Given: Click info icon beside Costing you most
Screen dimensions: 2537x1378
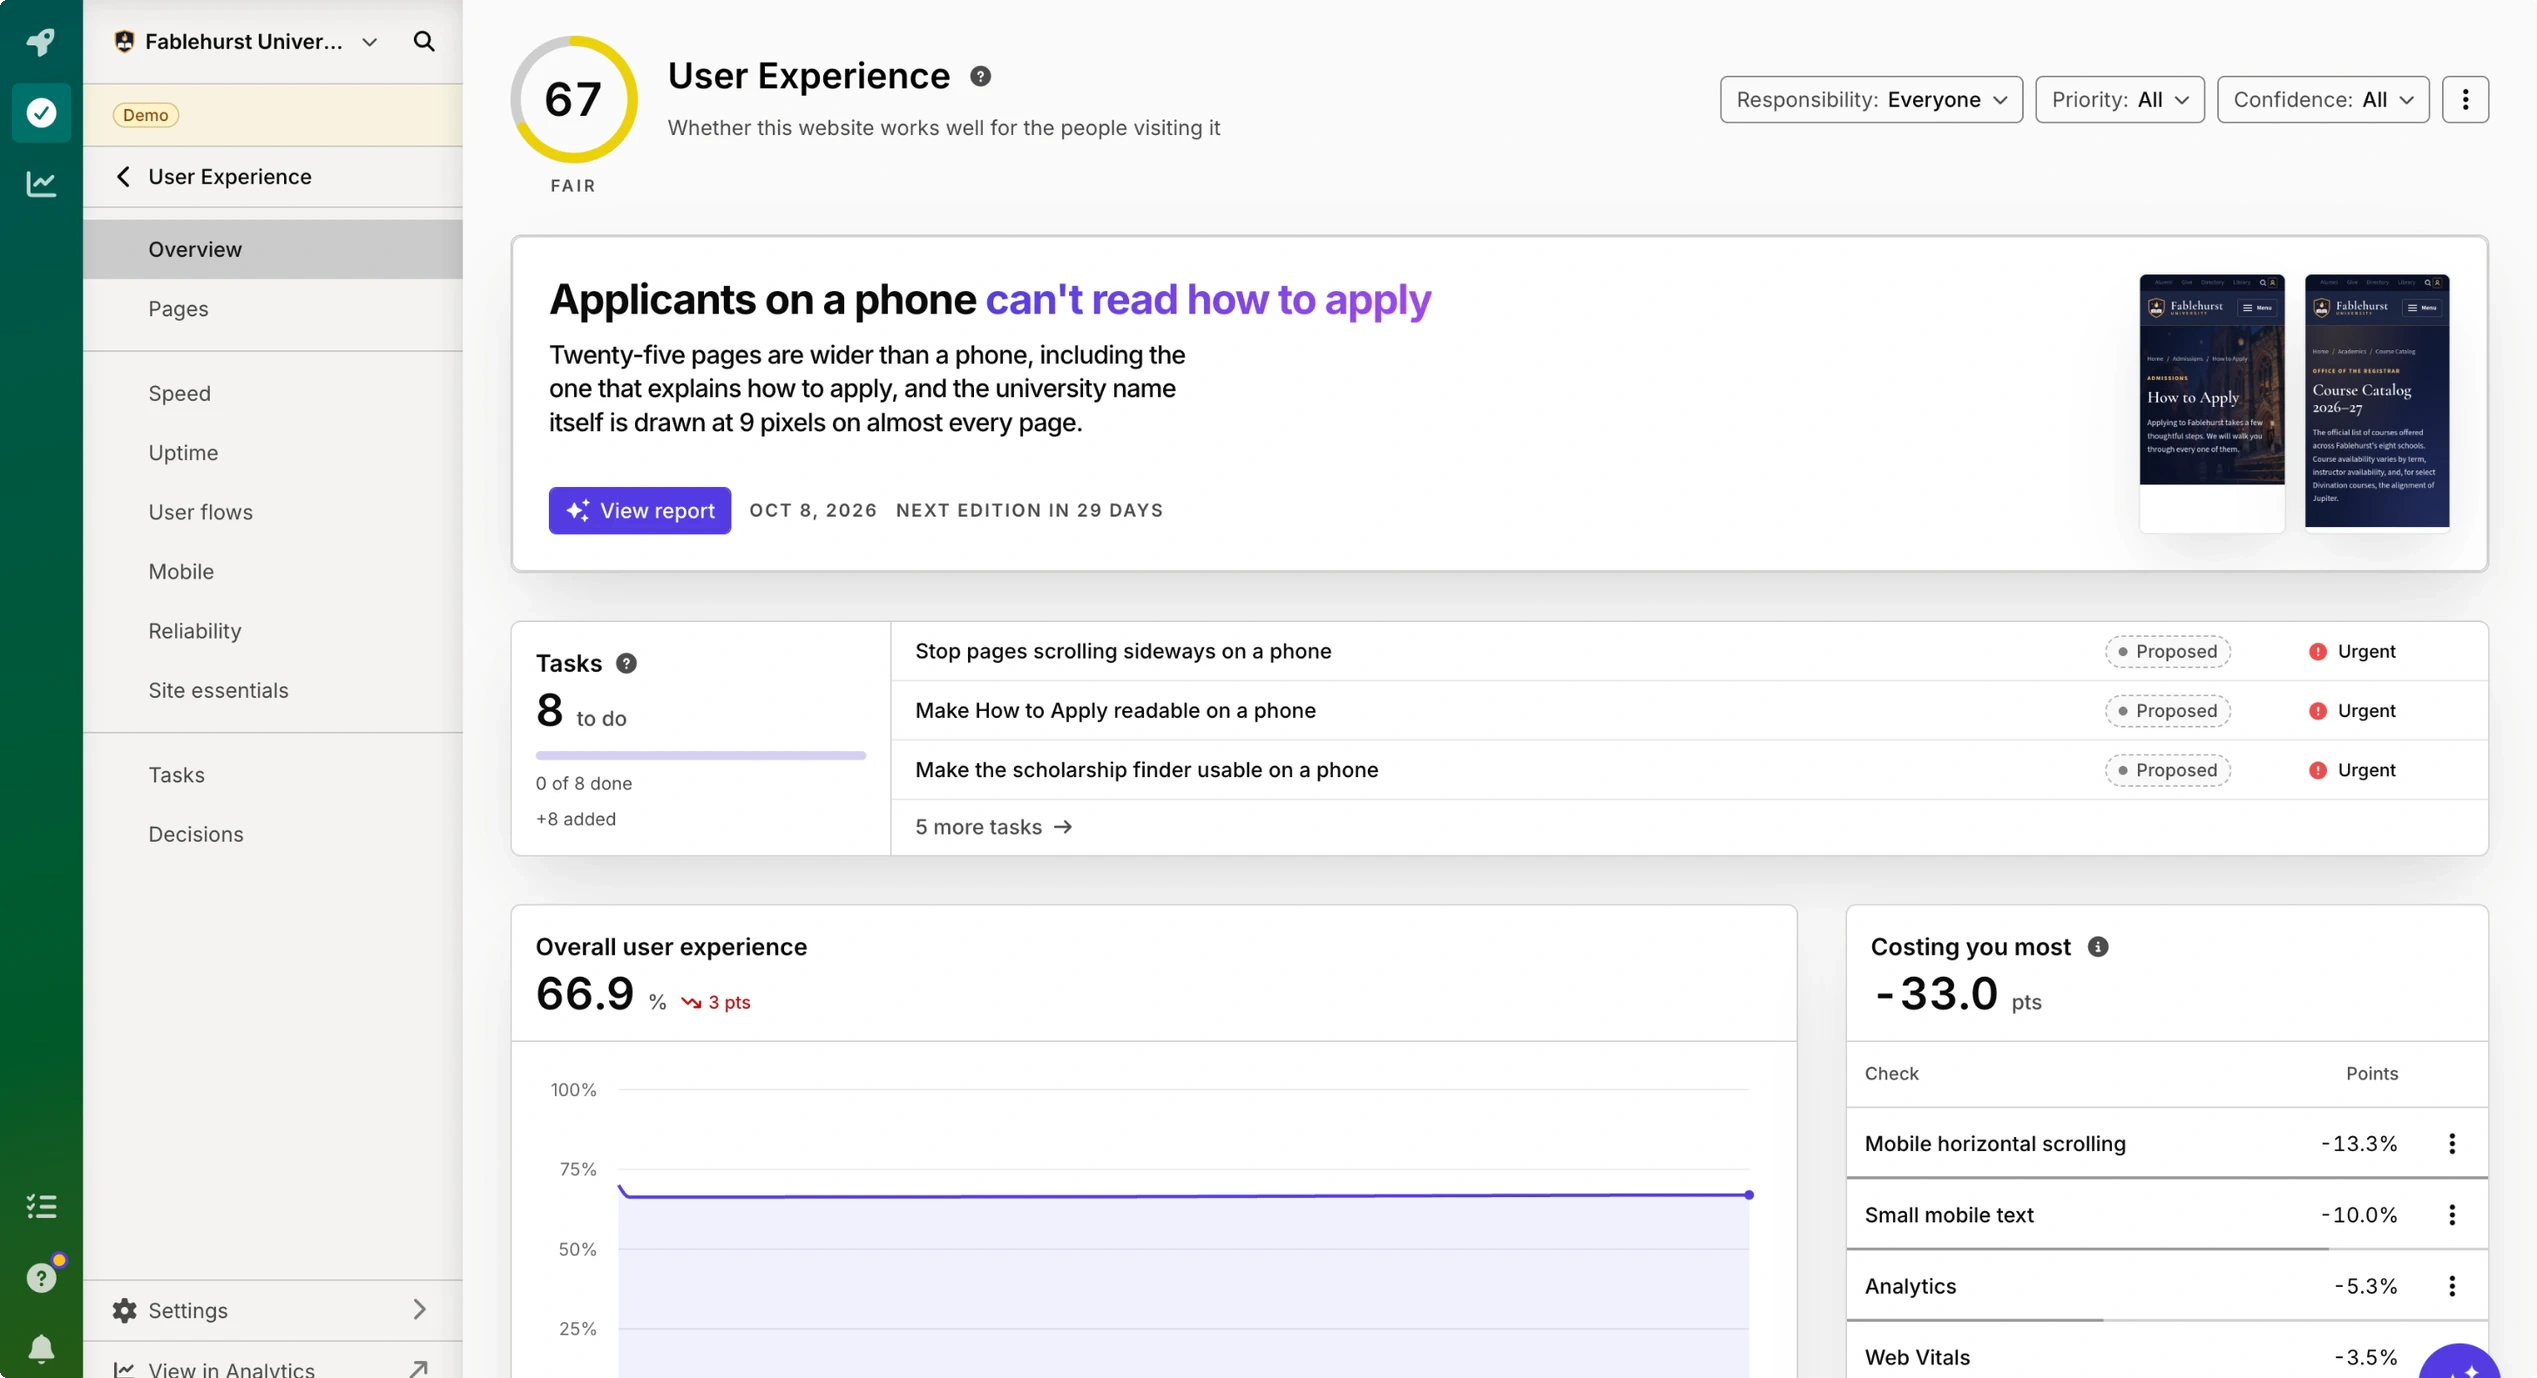Looking at the screenshot, I should pos(2097,946).
